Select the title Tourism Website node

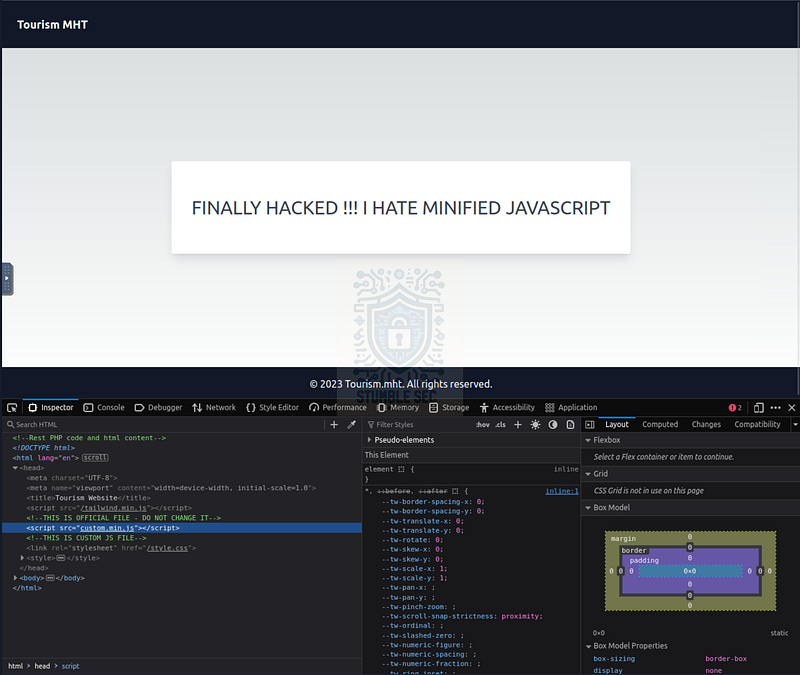88,498
